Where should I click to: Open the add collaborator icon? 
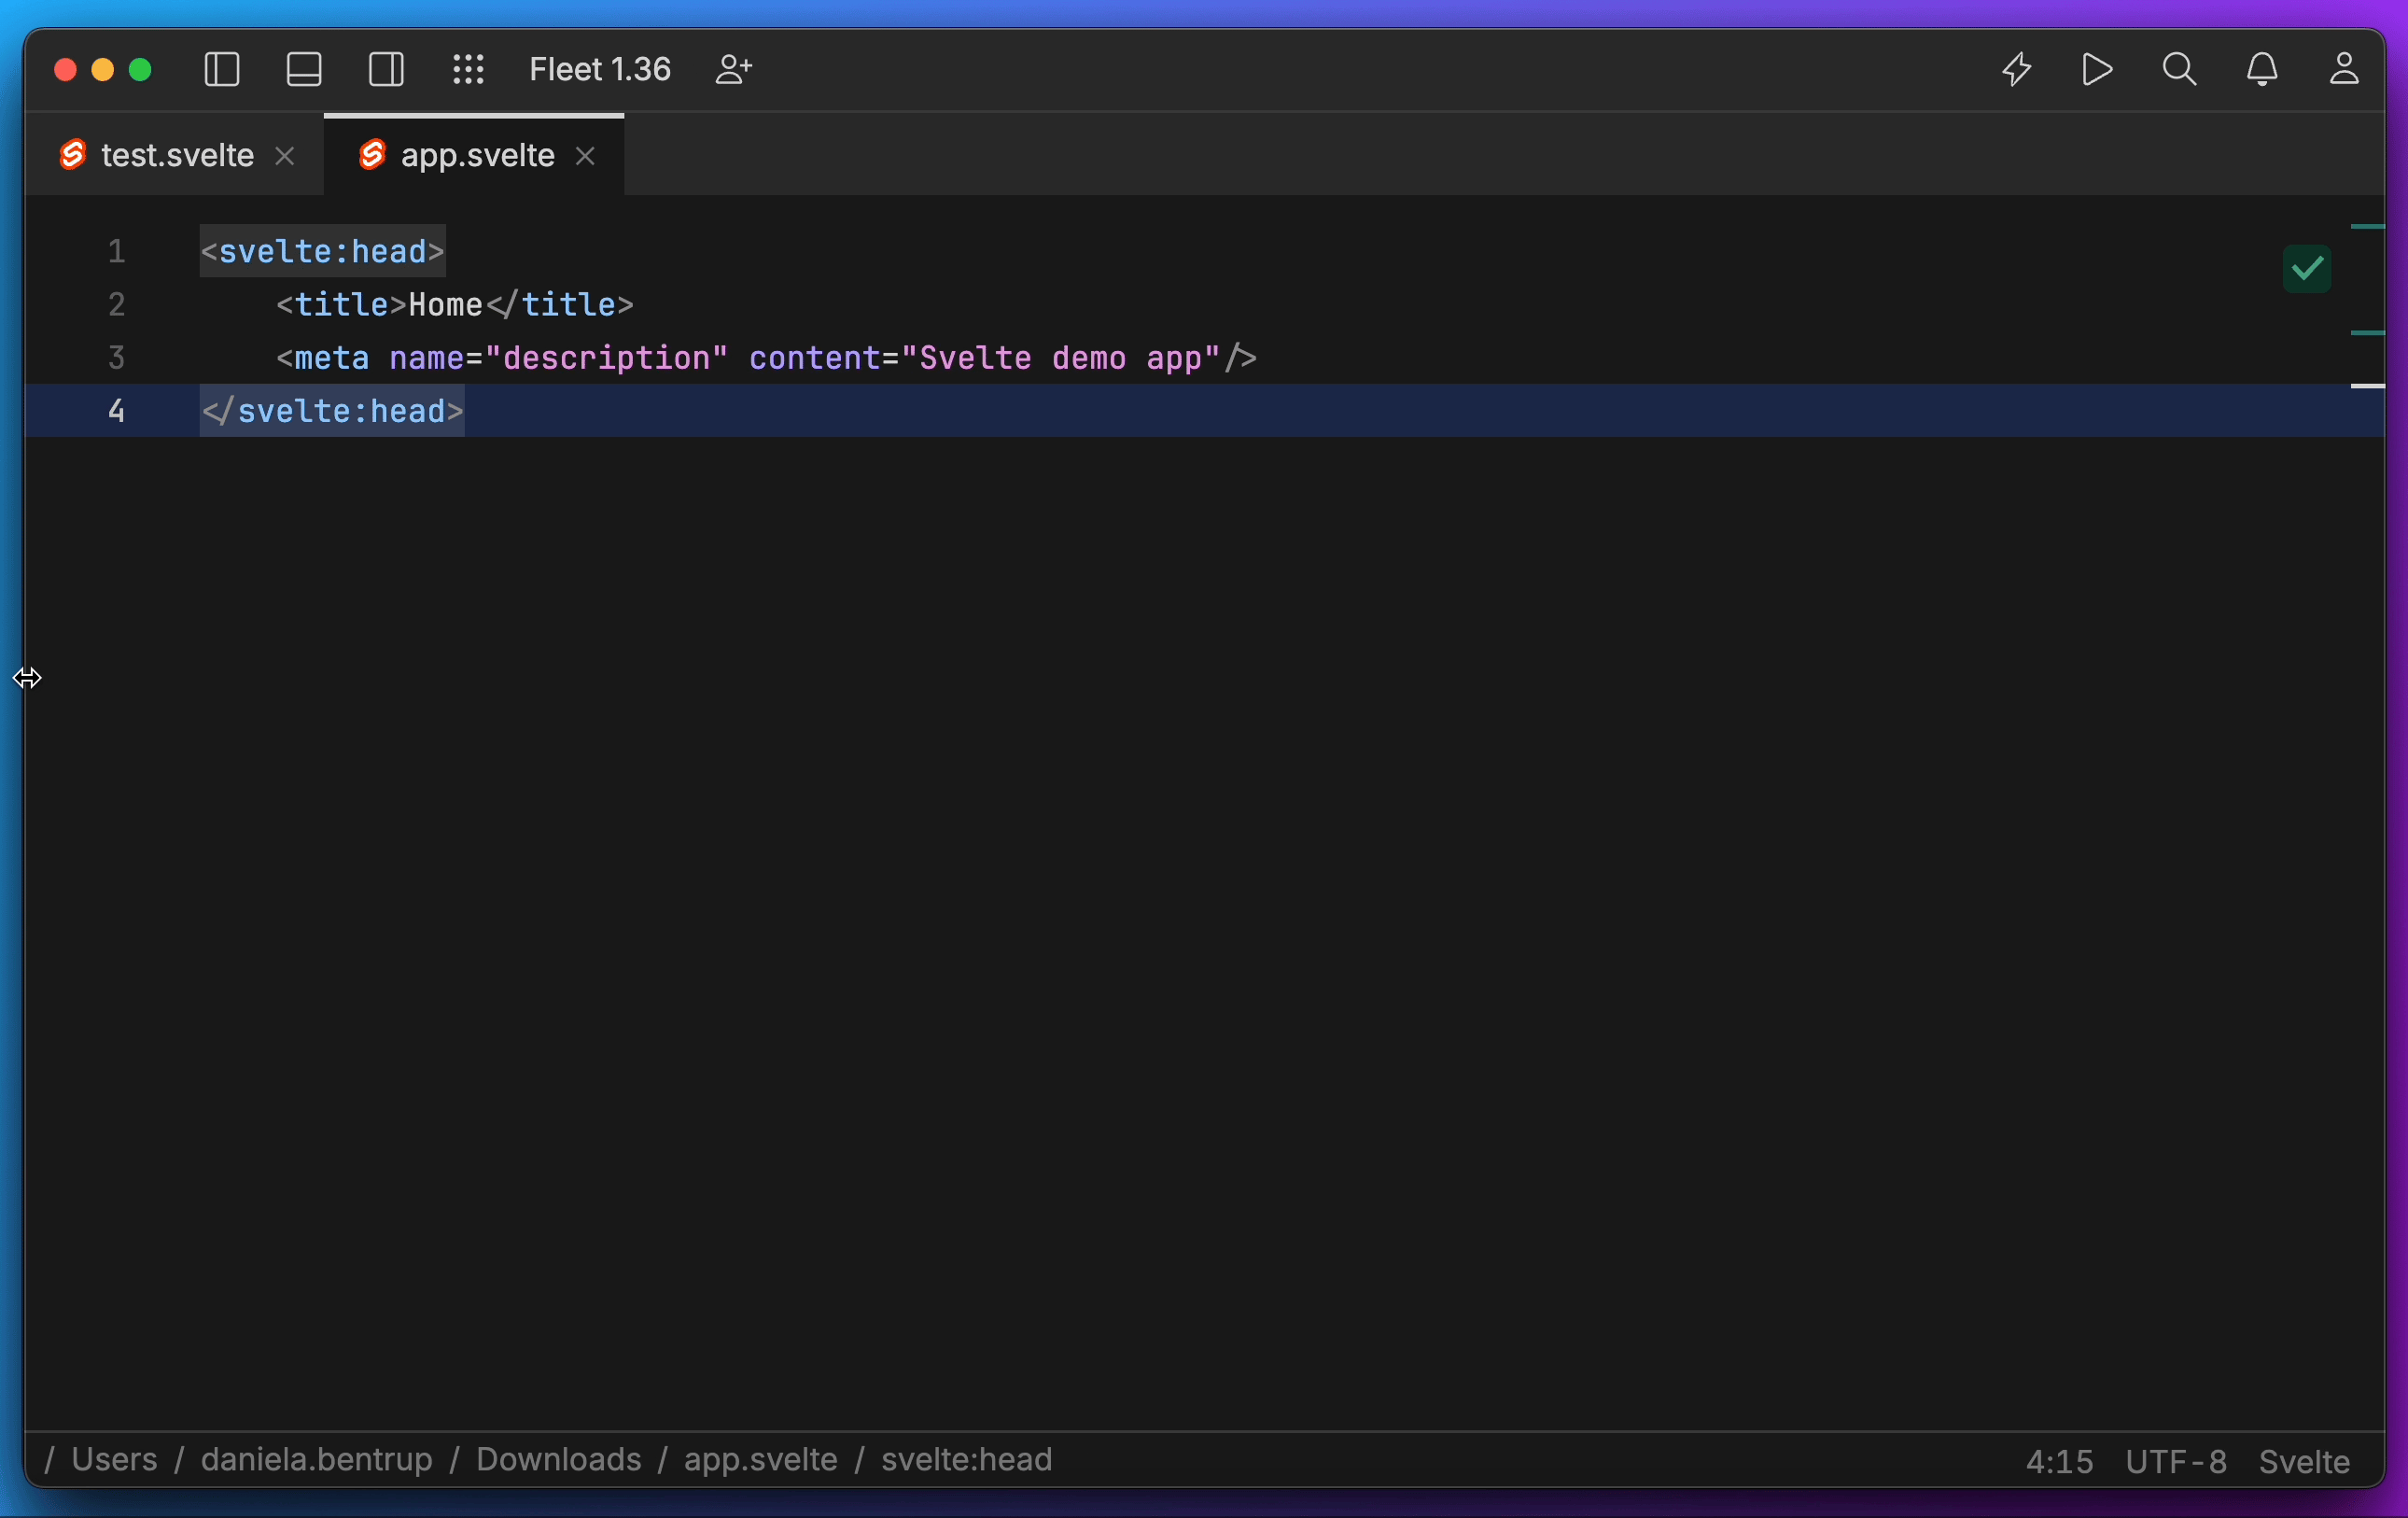click(x=734, y=70)
